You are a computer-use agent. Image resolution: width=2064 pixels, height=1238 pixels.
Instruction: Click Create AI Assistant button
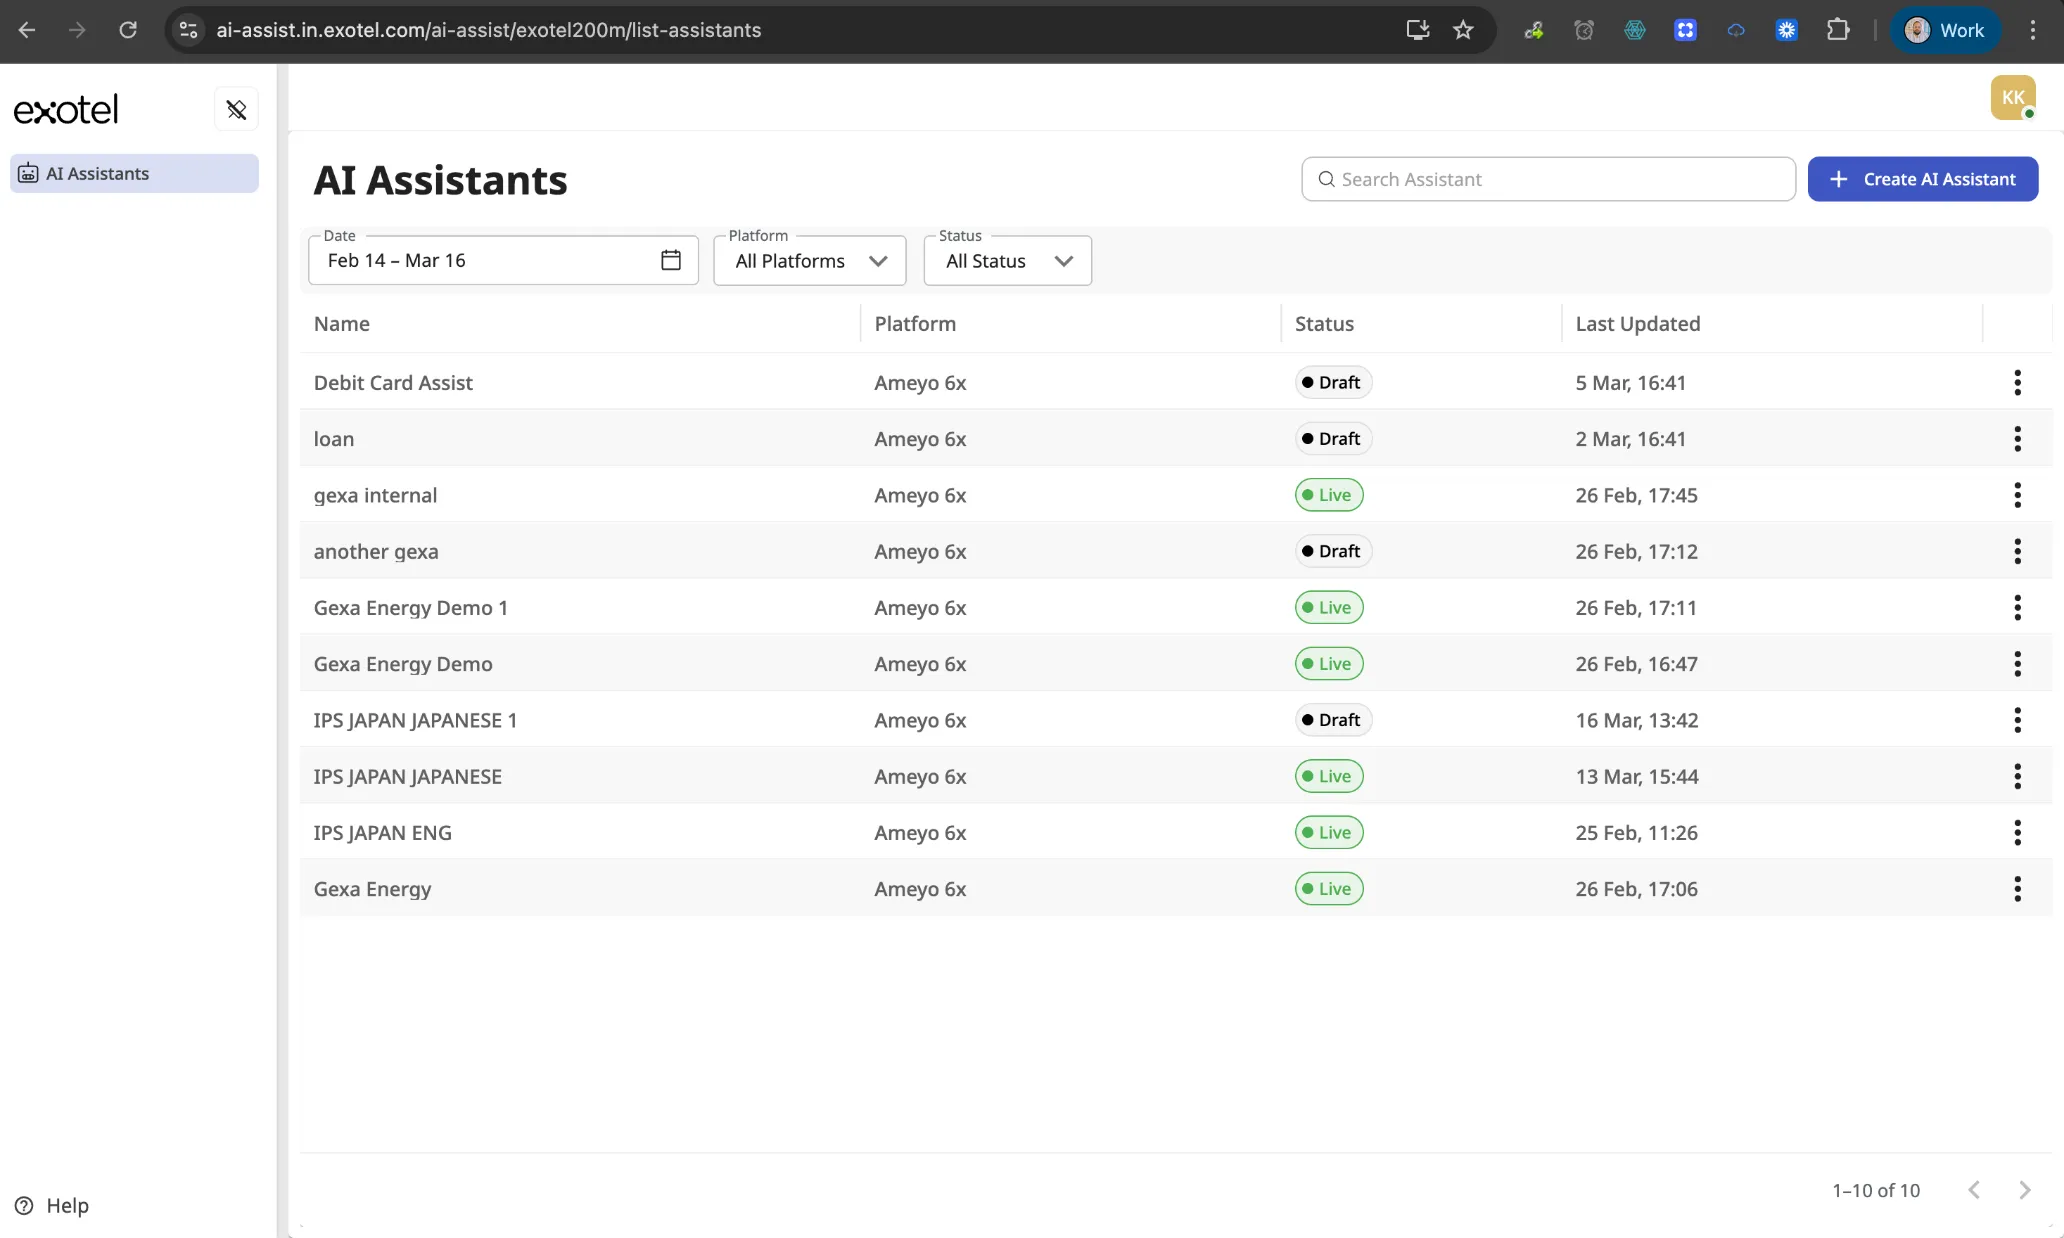[1922, 179]
